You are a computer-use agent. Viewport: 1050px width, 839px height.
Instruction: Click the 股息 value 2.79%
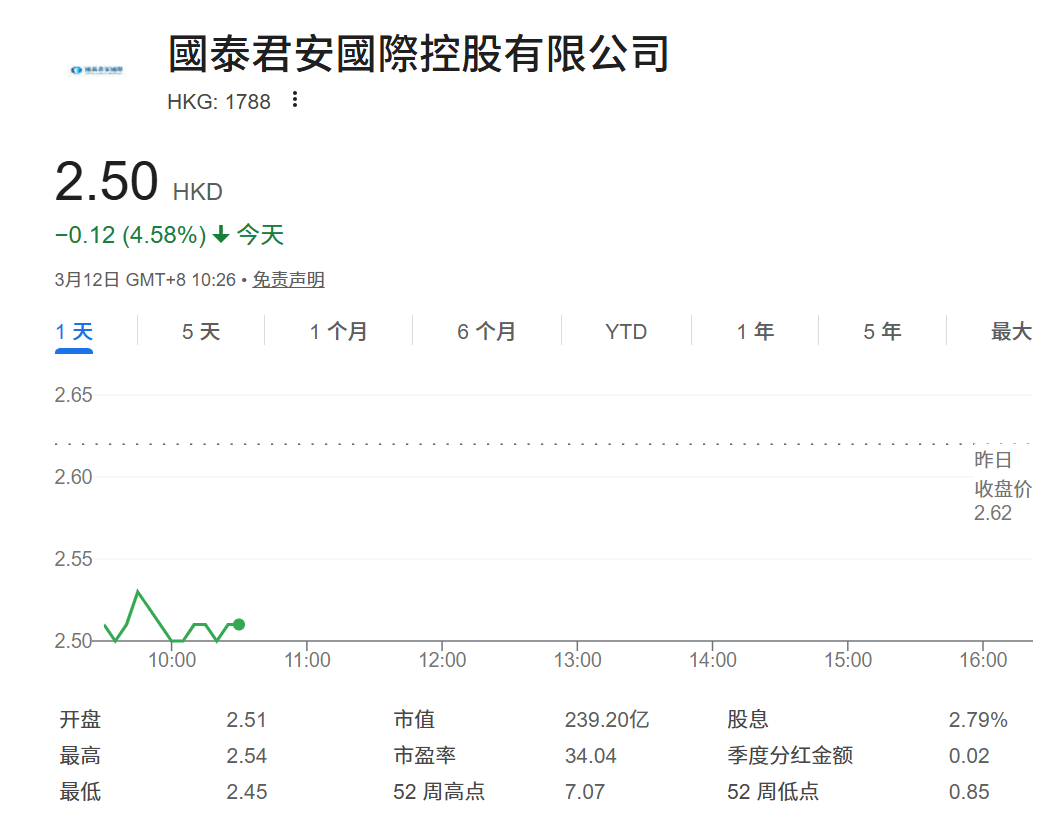click(978, 720)
